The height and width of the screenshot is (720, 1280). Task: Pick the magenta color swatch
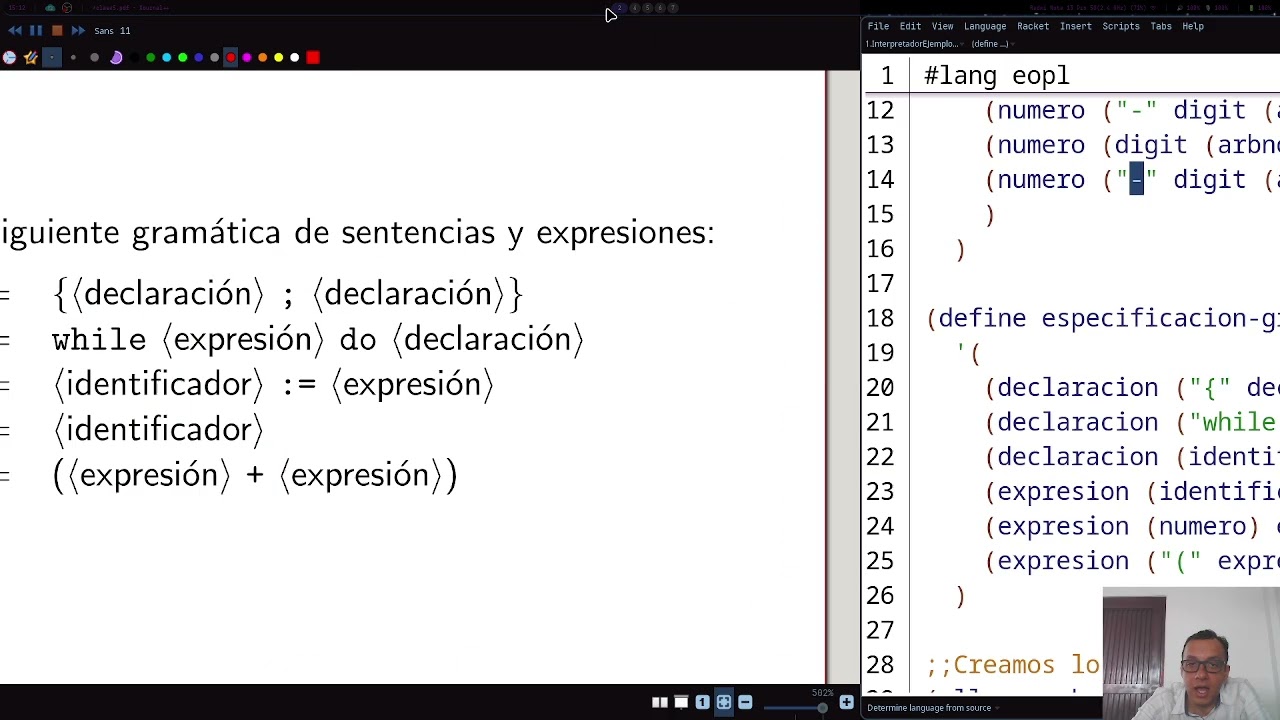click(x=247, y=57)
